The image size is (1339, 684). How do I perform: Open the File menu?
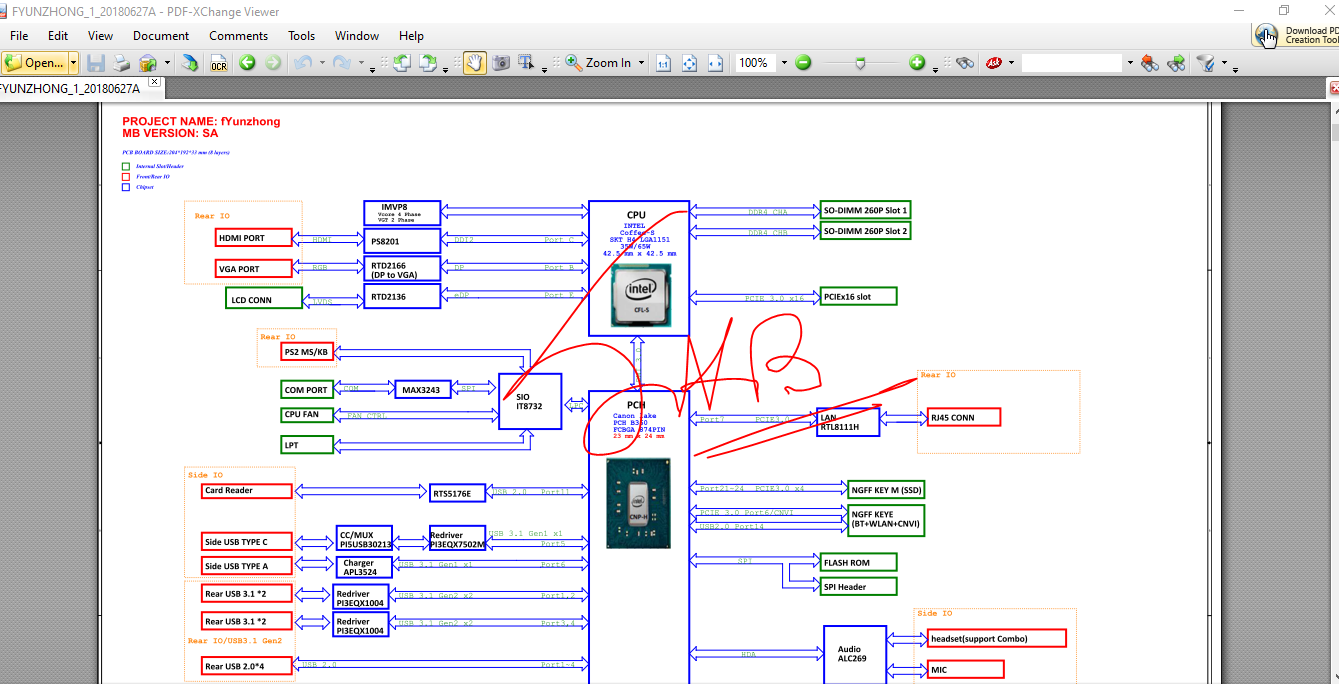point(19,35)
